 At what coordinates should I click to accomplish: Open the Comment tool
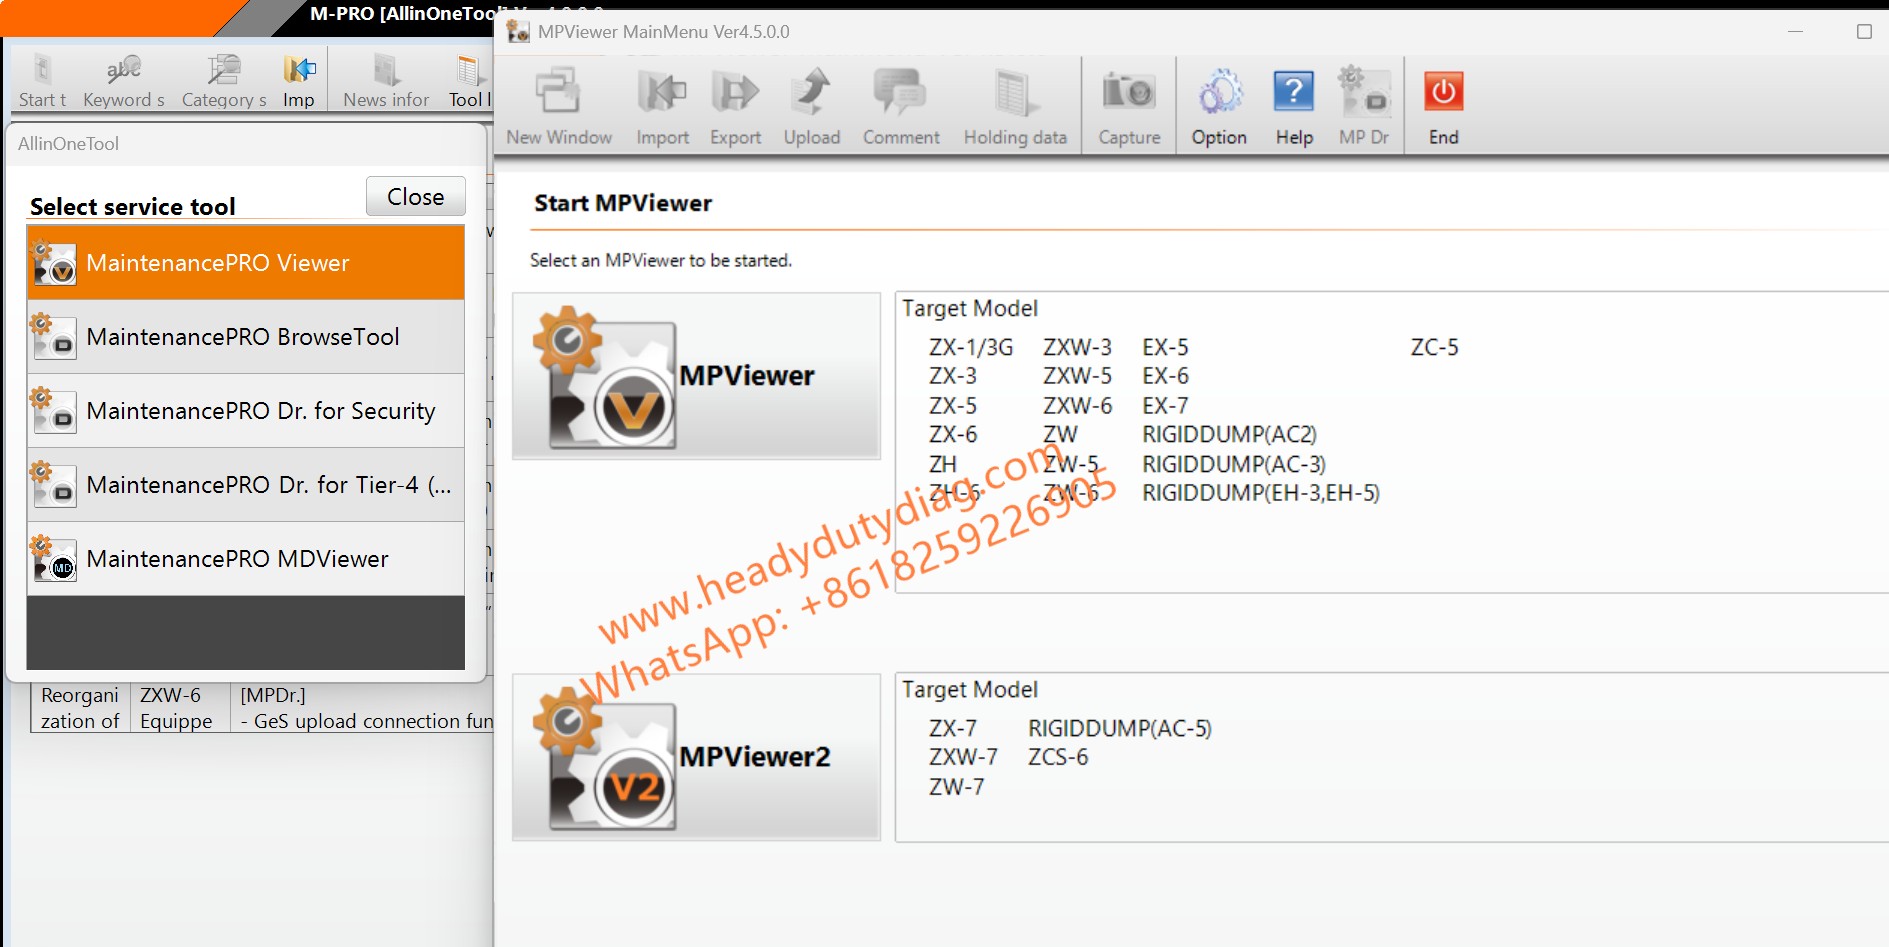click(x=900, y=107)
